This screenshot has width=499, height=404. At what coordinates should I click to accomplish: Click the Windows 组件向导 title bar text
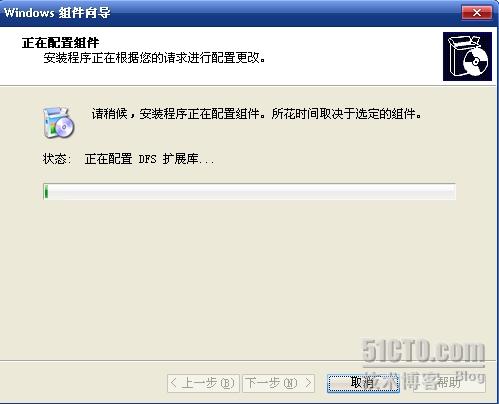tap(57, 13)
